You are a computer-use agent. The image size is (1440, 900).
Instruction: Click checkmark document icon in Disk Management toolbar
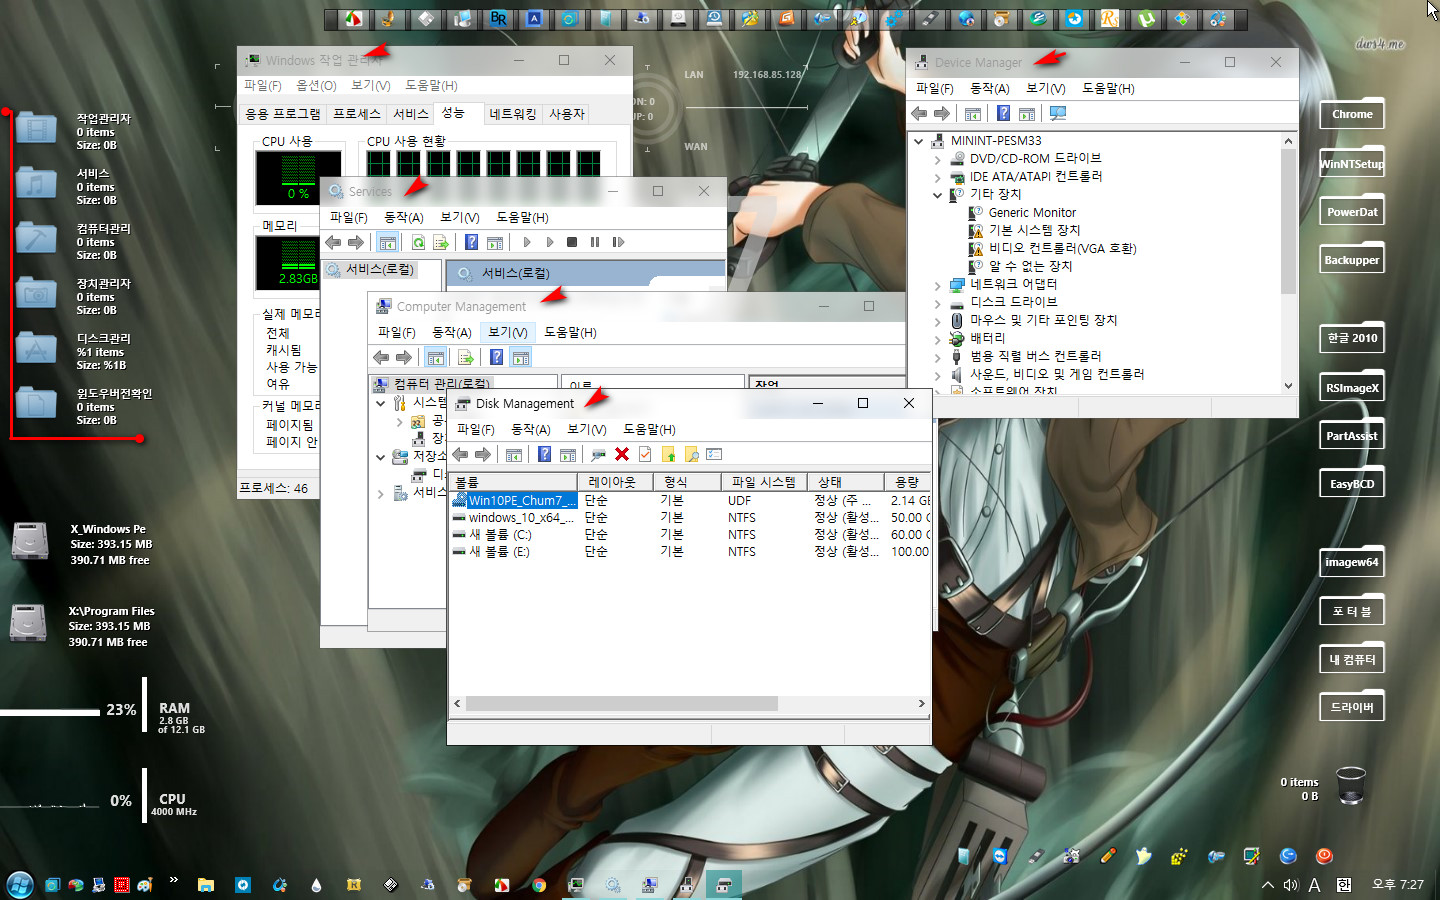click(645, 454)
